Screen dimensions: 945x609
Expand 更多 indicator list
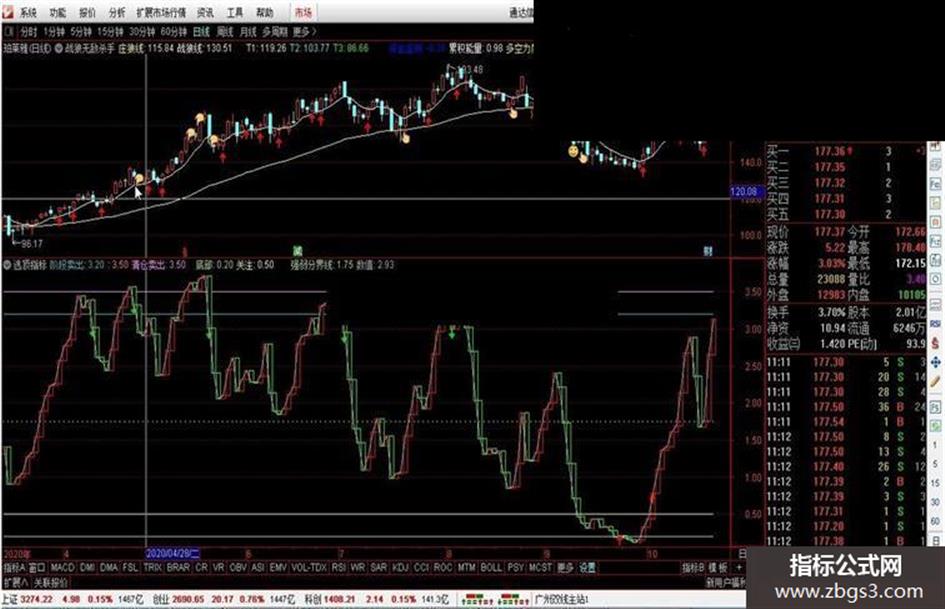tap(565, 567)
